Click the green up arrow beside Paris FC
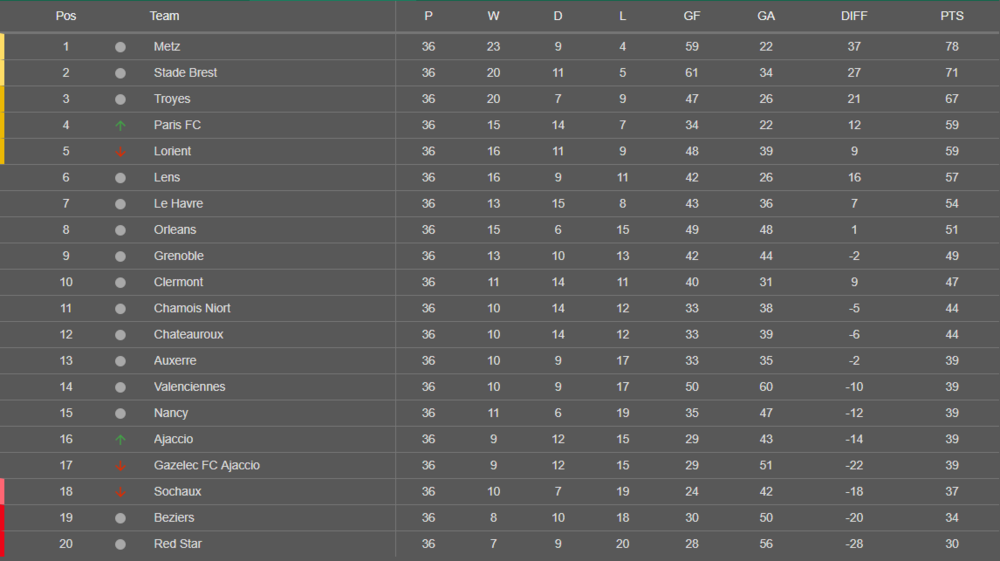 pos(120,126)
